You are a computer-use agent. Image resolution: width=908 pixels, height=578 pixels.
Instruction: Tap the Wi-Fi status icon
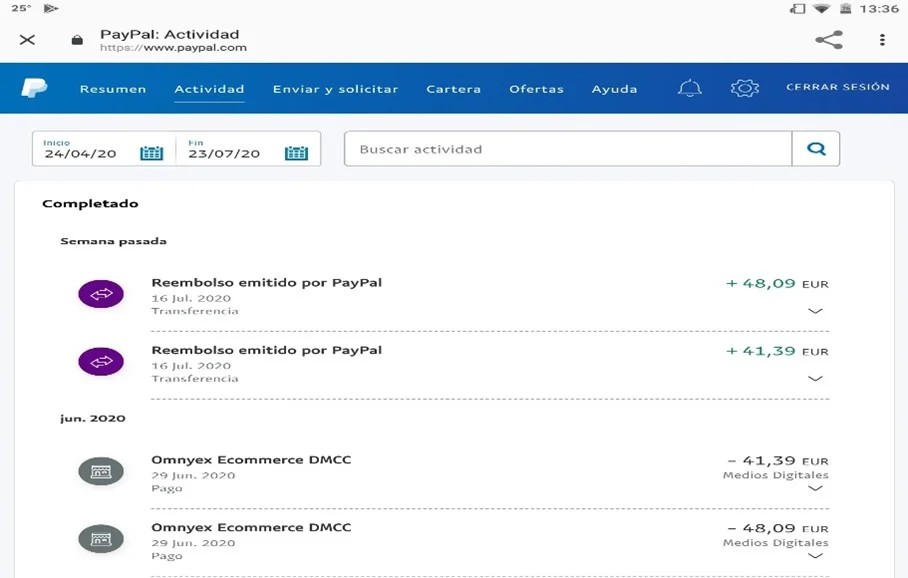pyautogui.click(x=821, y=9)
